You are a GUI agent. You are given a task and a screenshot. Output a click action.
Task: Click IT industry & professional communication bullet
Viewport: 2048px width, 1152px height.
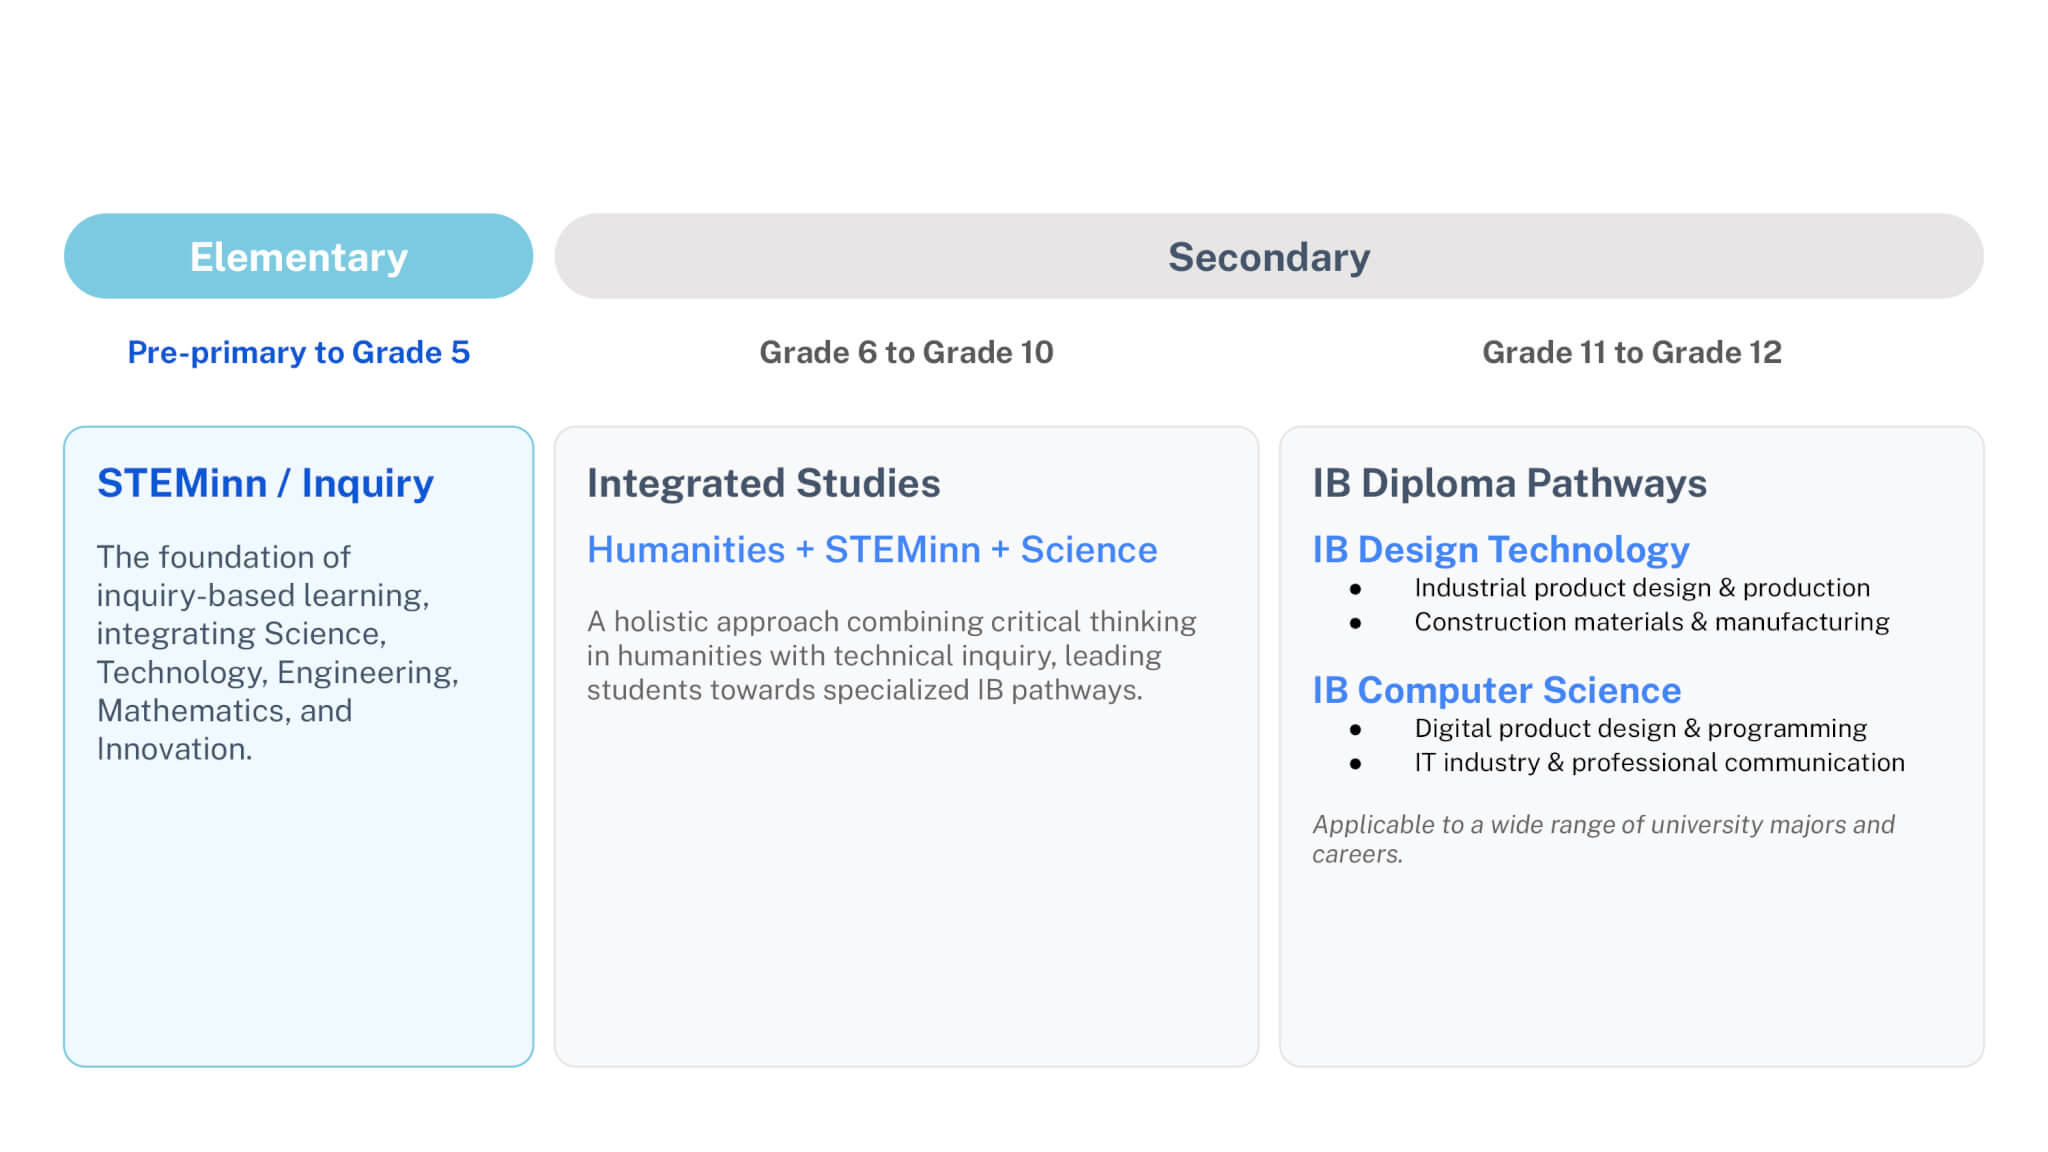point(1658,762)
